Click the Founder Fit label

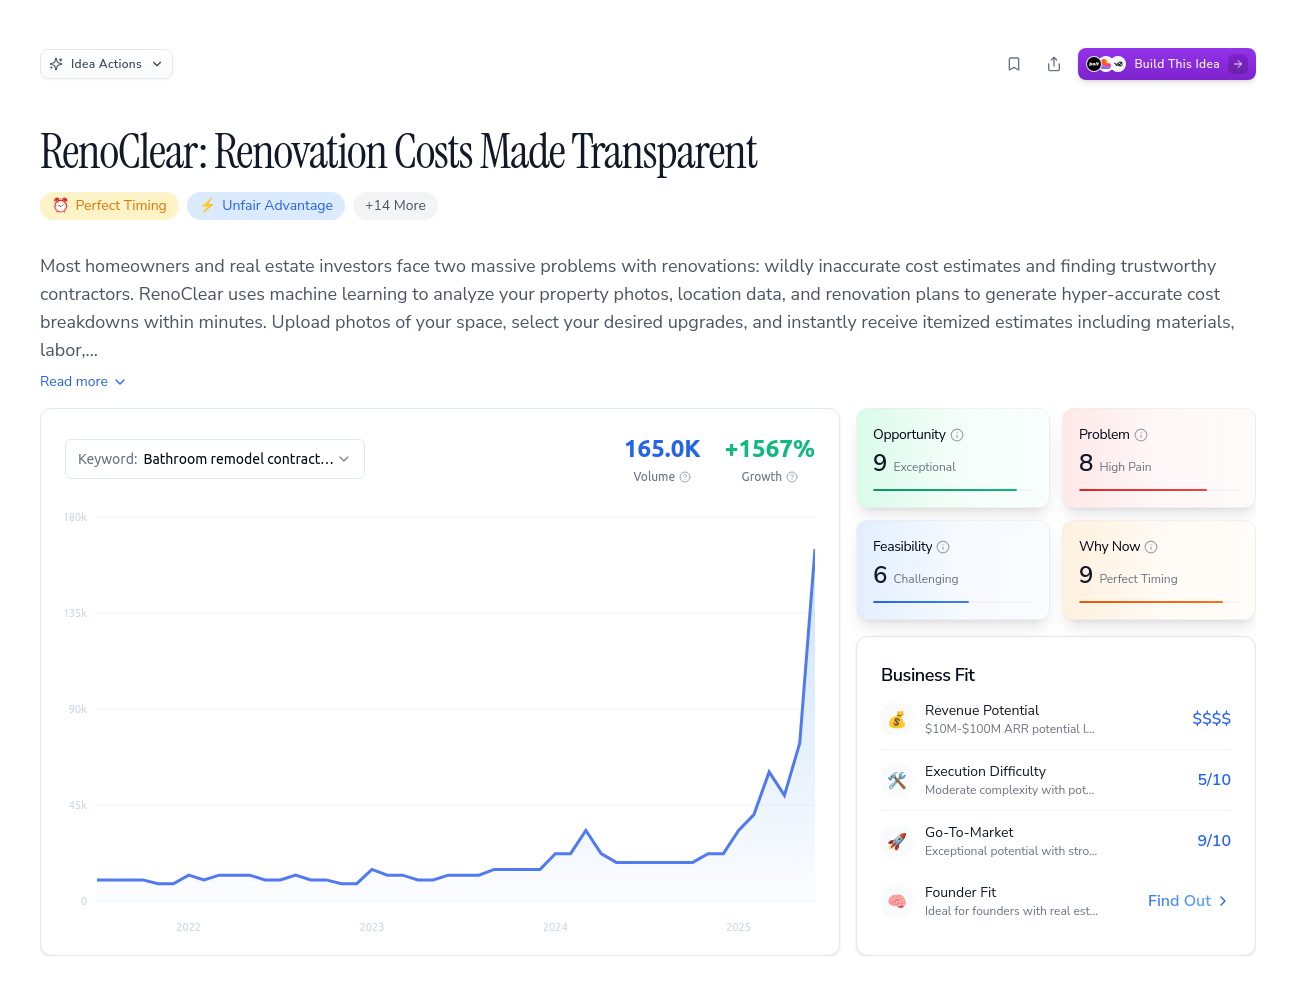click(x=960, y=892)
